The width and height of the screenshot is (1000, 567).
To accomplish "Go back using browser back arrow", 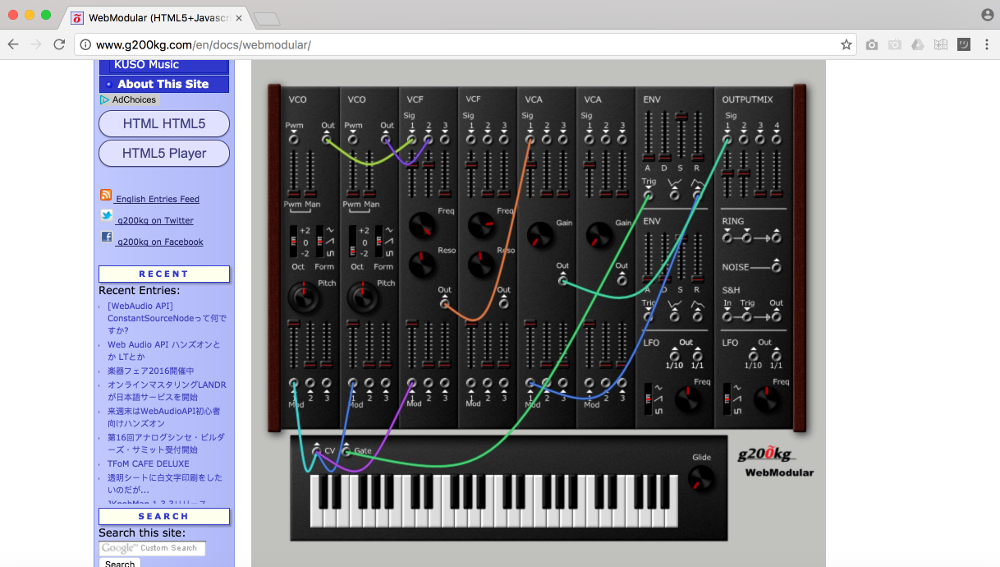I will (13, 45).
